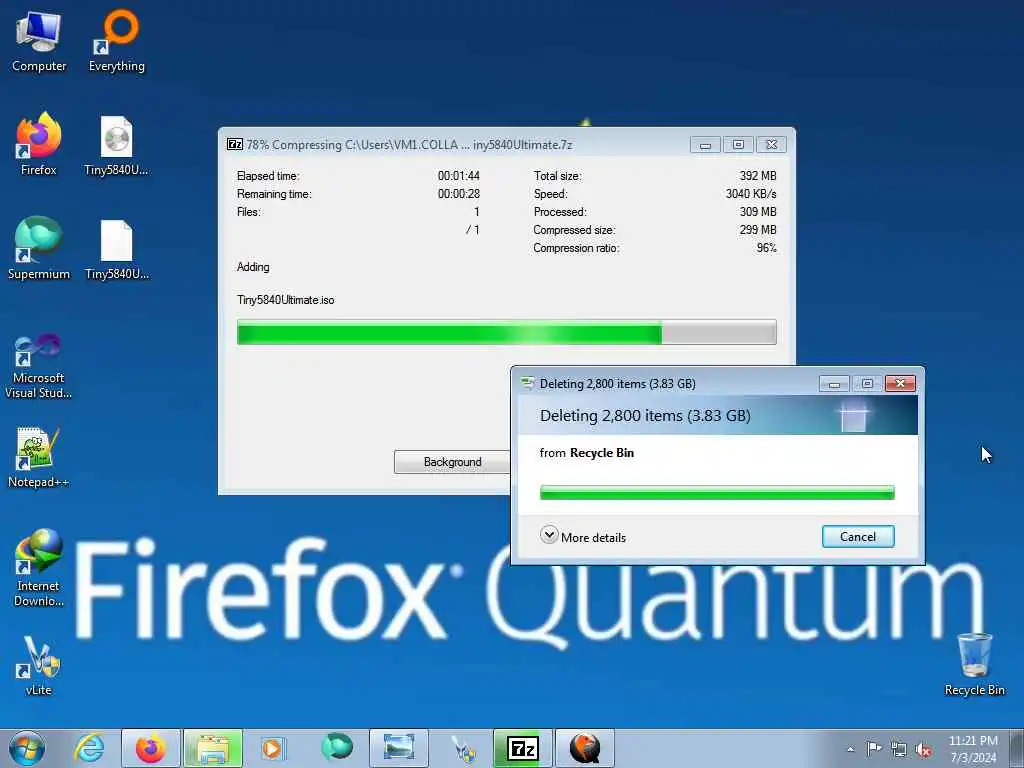The width and height of the screenshot is (1024, 768).
Task: Click the Background button in 7-Zip window
Action: coord(452,462)
